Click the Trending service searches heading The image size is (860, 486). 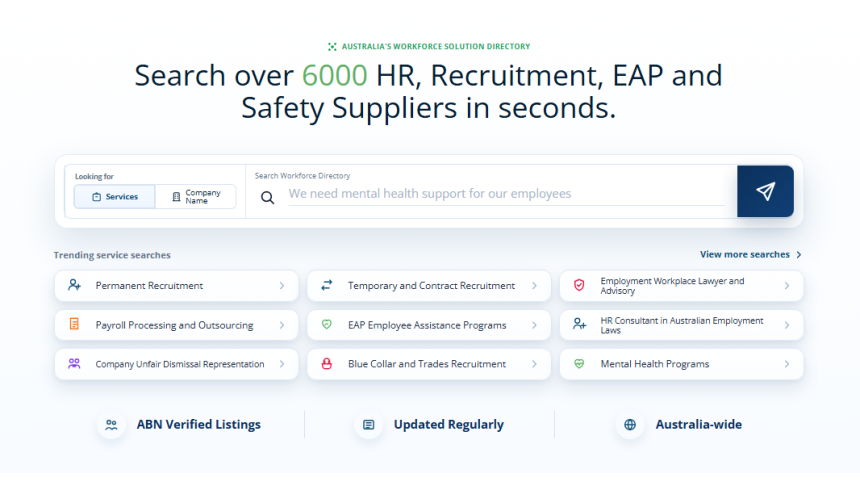[x=112, y=255]
